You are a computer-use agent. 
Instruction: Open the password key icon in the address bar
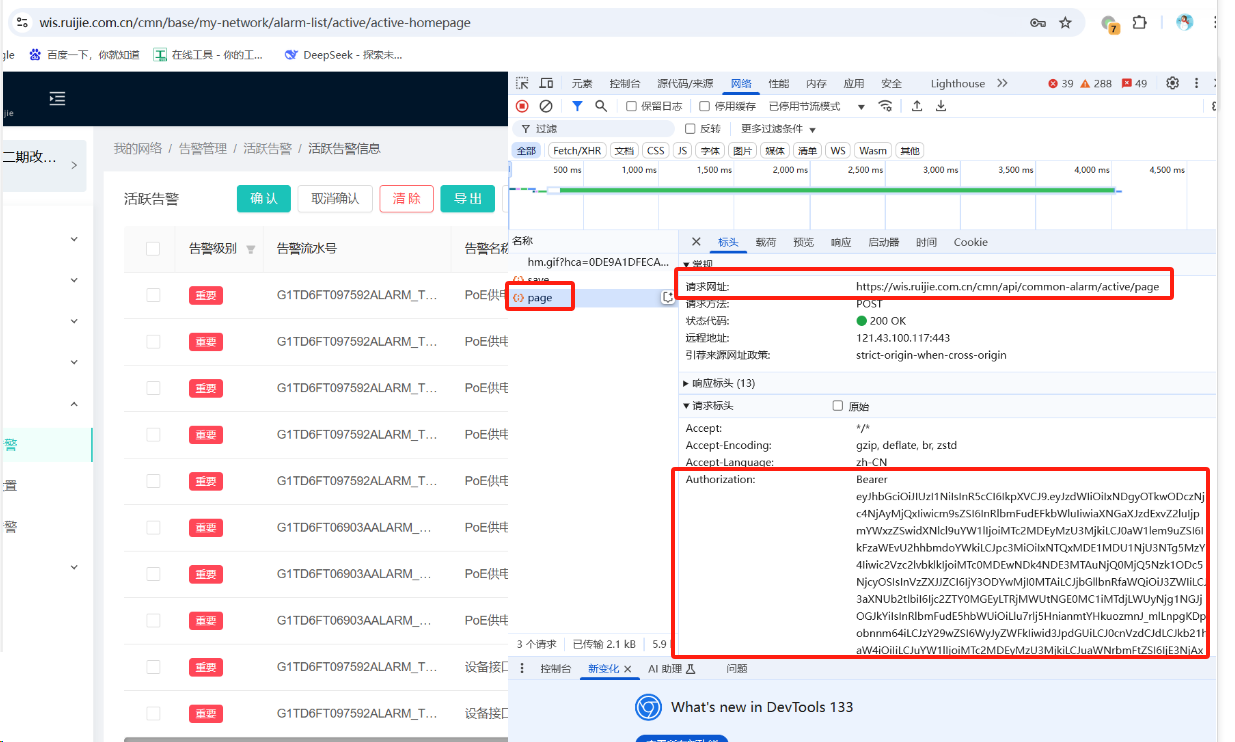(1038, 22)
